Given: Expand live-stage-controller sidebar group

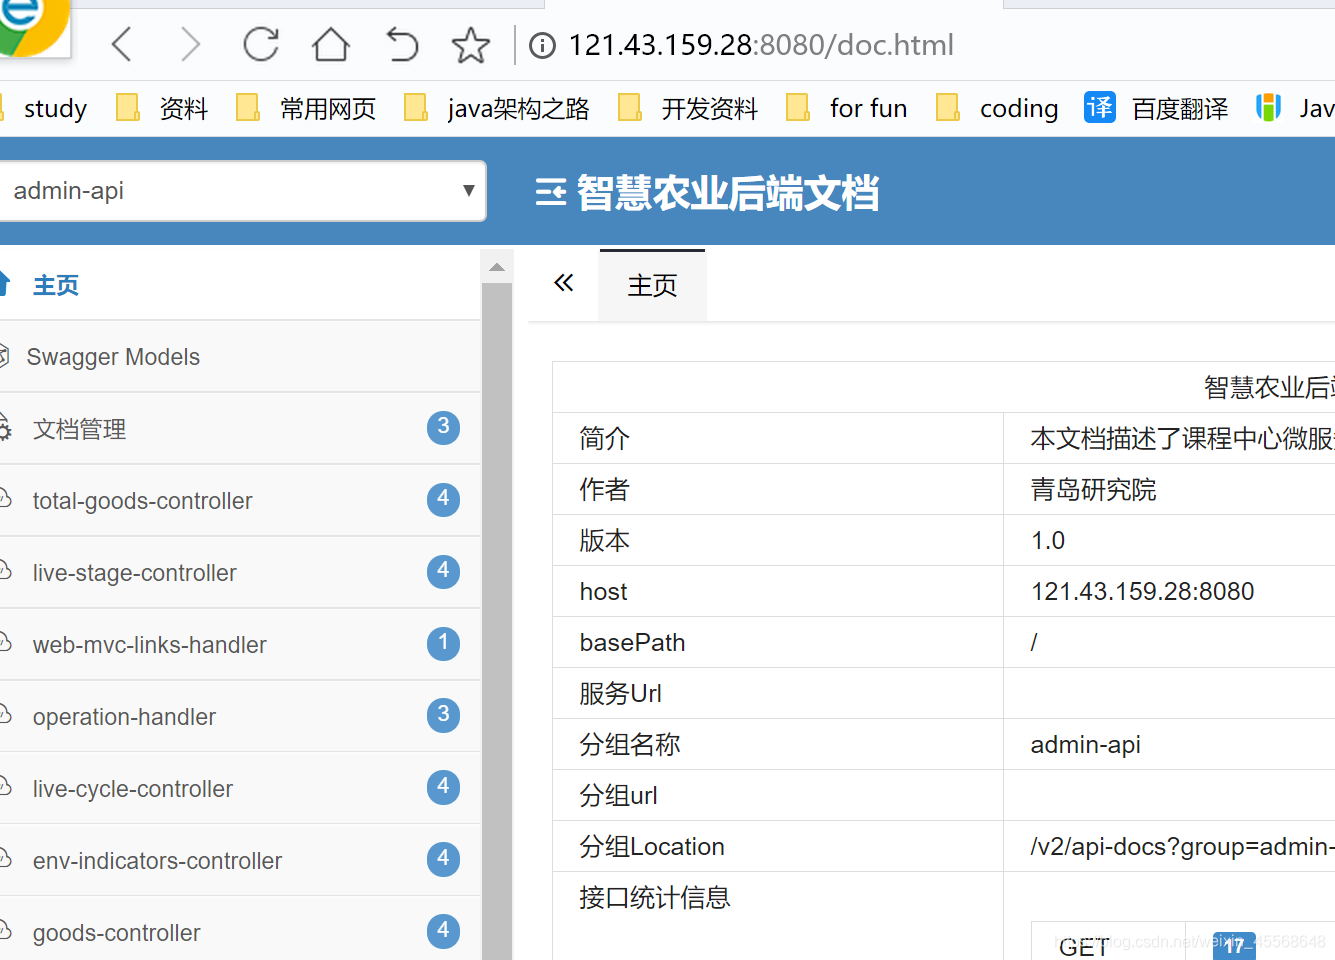Looking at the screenshot, I should click(x=240, y=573).
